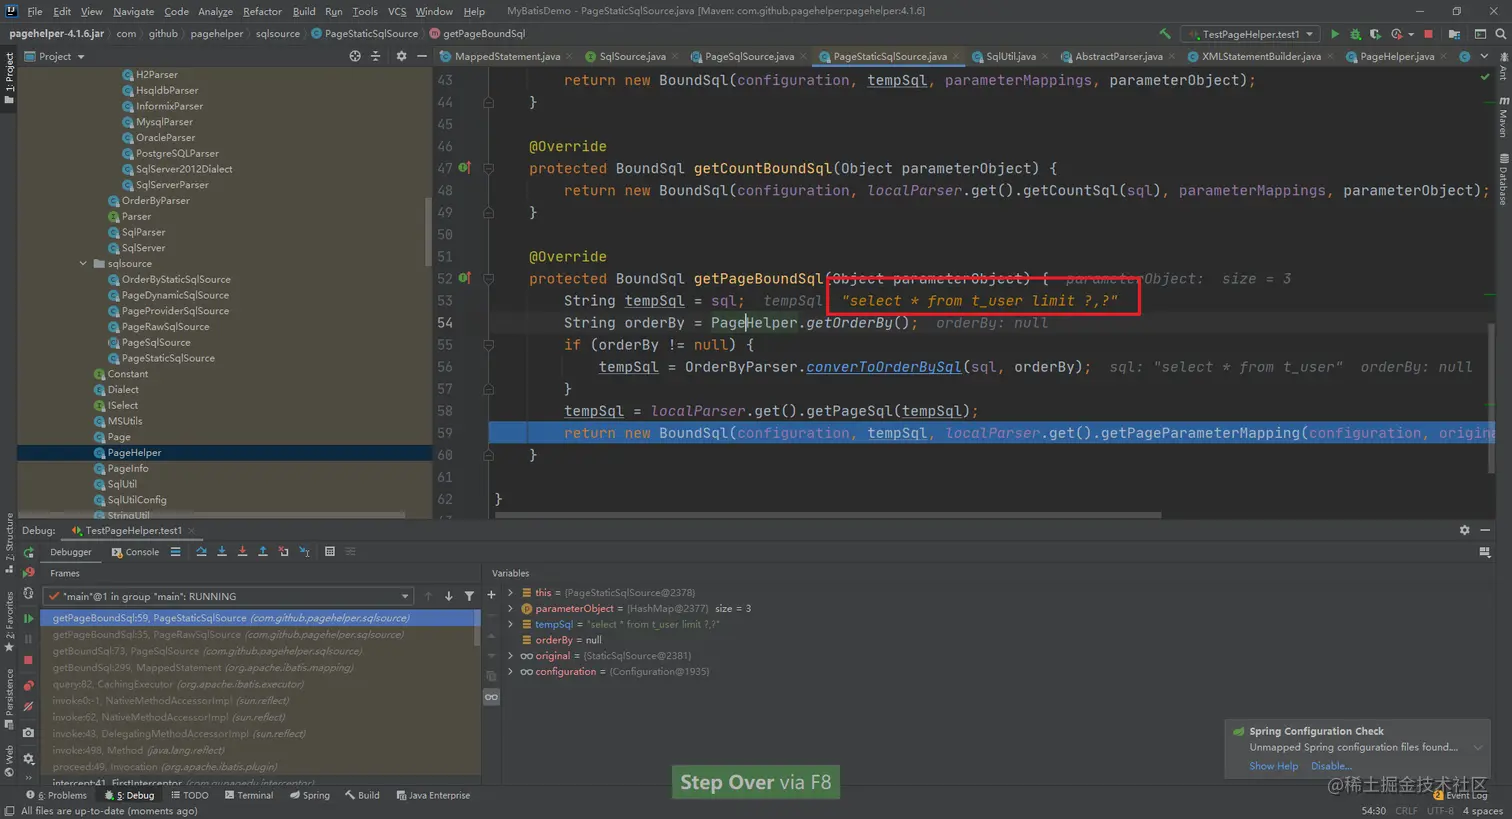
Task: Run with Coverage from the top toolbar
Action: pyautogui.click(x=1376, y=34)
